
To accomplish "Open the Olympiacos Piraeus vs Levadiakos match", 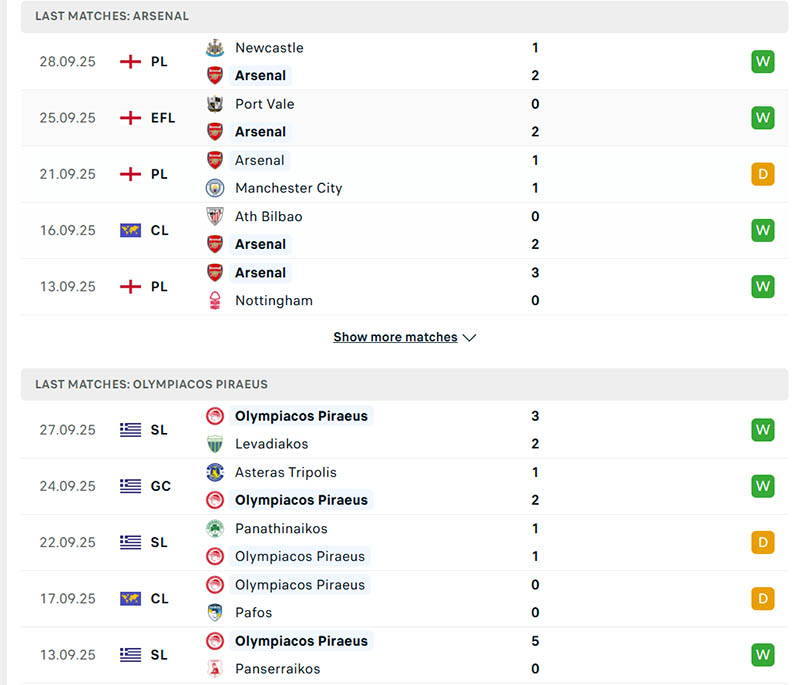I will pos(400,430).
